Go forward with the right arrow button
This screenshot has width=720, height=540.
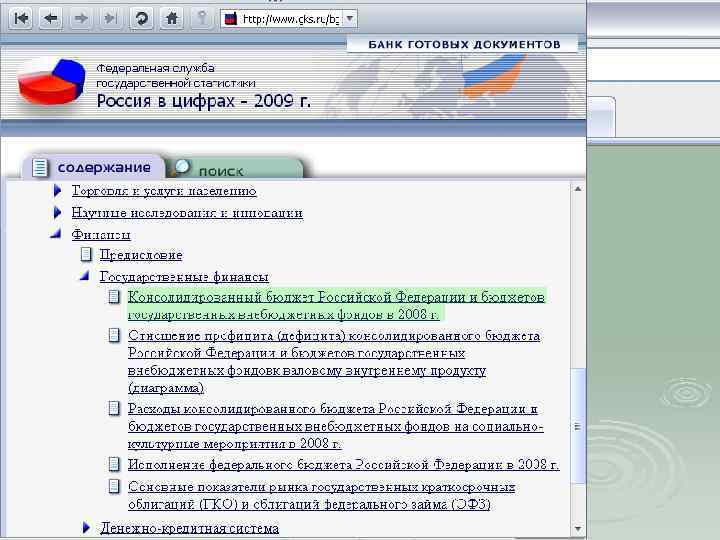(81, 18)
